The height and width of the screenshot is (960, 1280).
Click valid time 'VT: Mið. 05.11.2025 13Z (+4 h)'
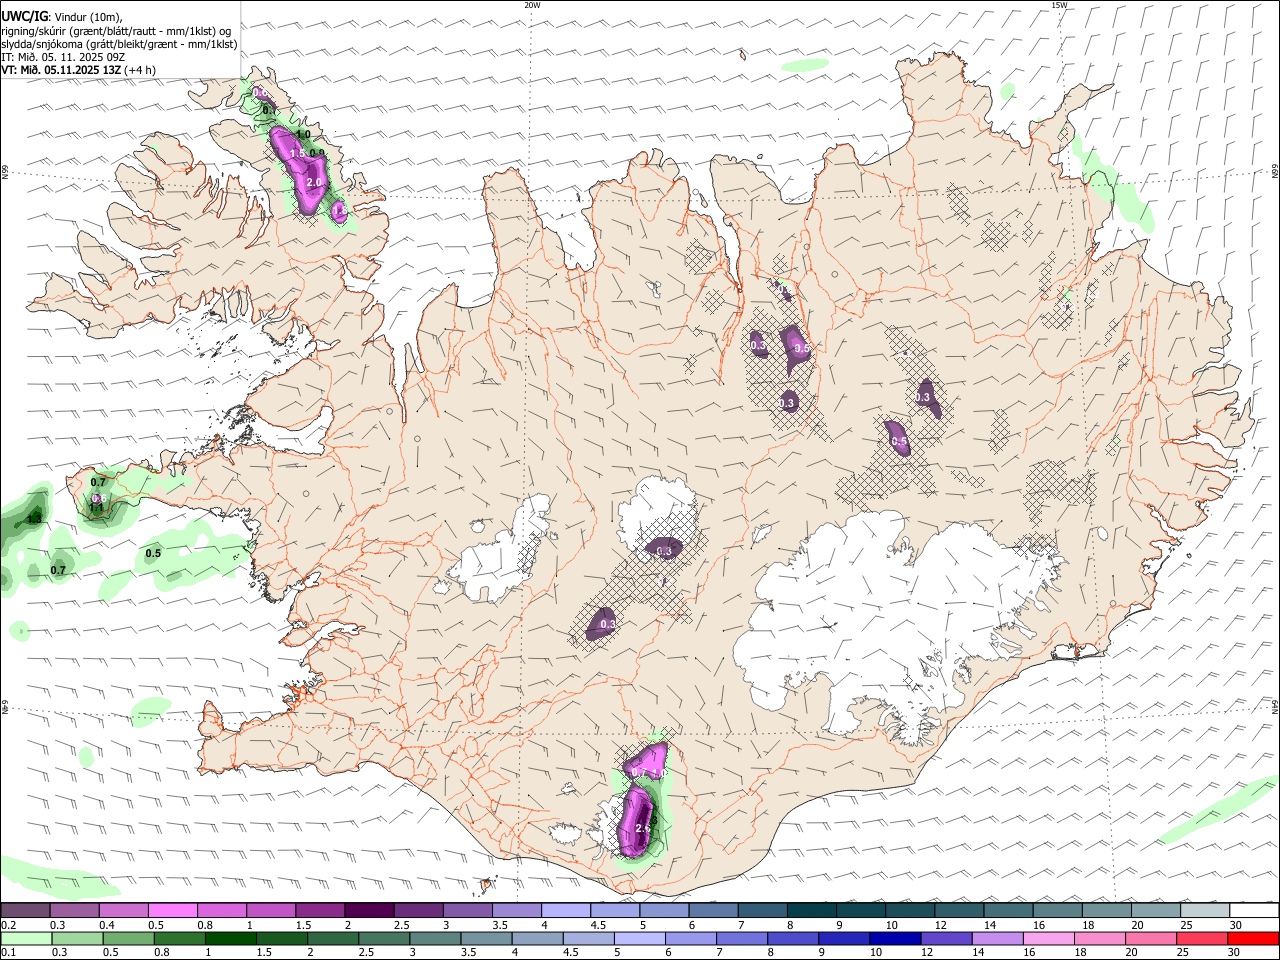pos(79,70)
